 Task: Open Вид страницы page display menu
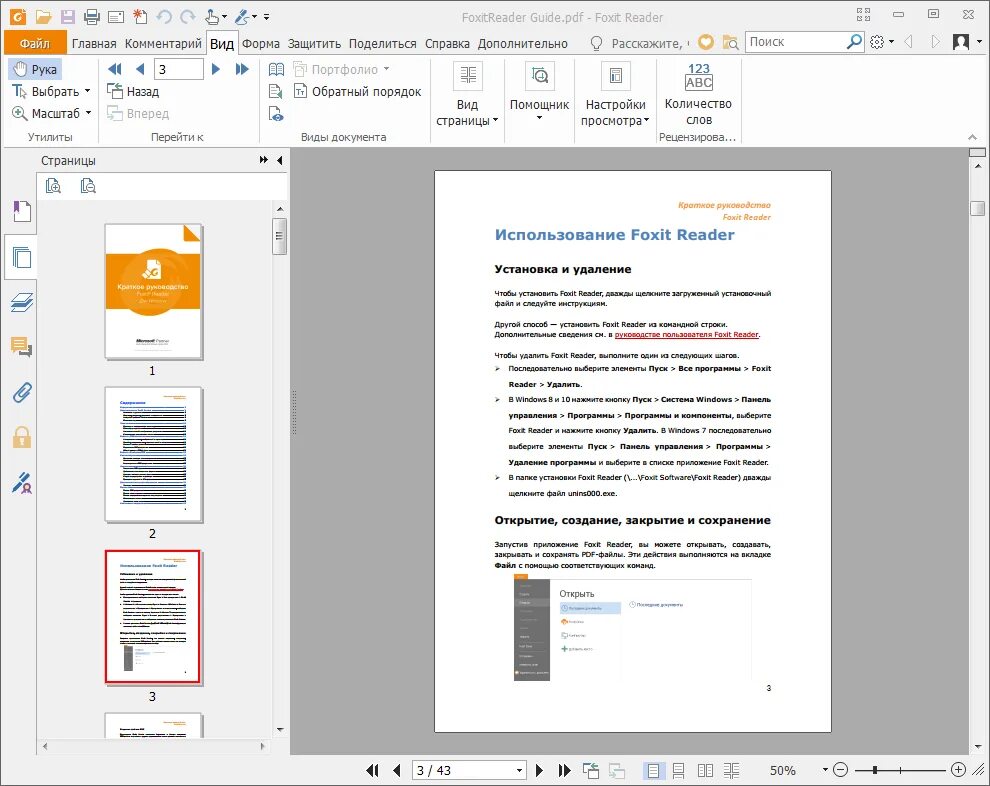[x=467, y=95]
